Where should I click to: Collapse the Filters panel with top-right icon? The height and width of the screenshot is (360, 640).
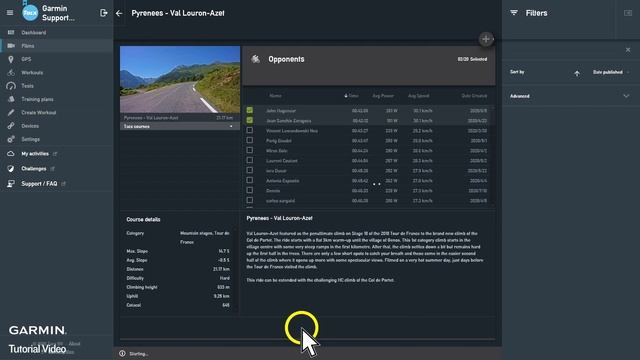pyautogui.click(x=628, y=13)
